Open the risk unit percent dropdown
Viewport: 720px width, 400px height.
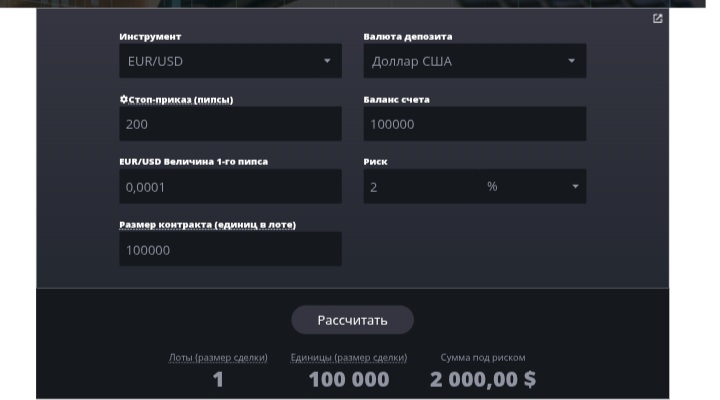pos(534,186)
